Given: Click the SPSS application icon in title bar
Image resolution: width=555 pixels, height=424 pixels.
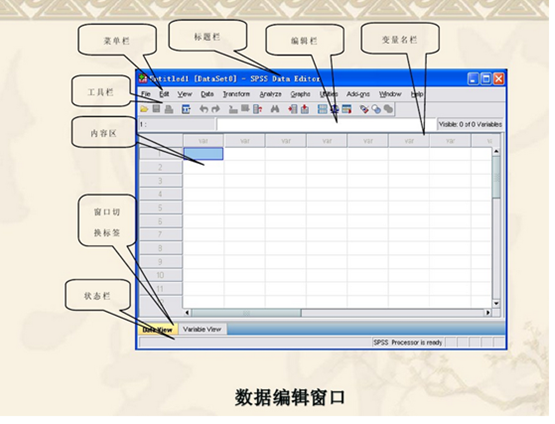Looking at the screenshot, I should click(x=143, y=79).
